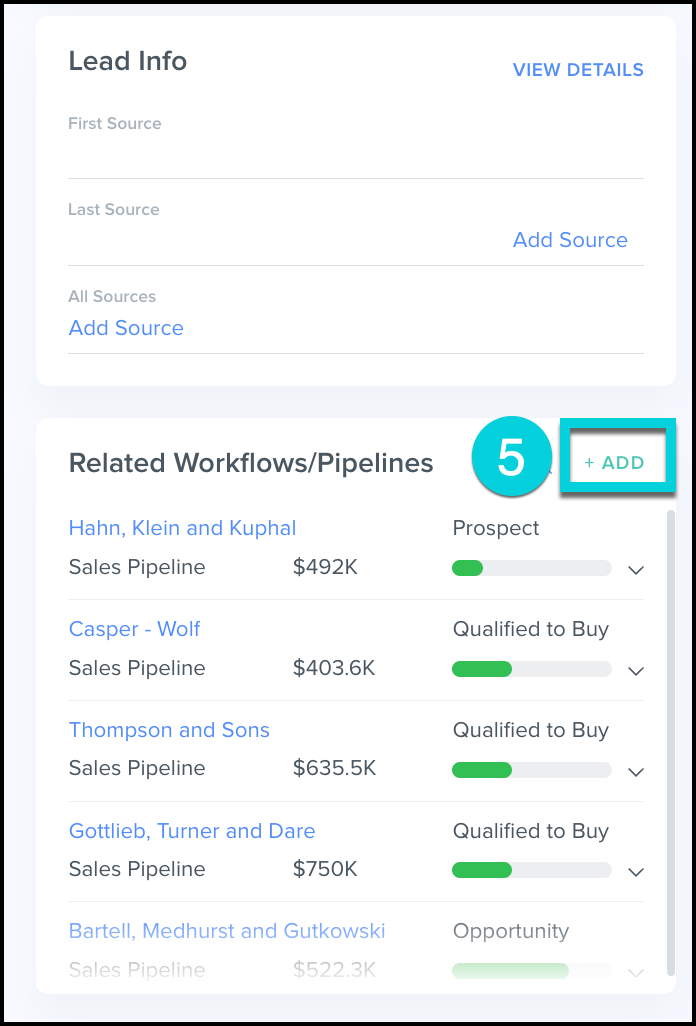Click Add Source under All Sources
This screenshot has height=1026, width=696.
(126, 328)
